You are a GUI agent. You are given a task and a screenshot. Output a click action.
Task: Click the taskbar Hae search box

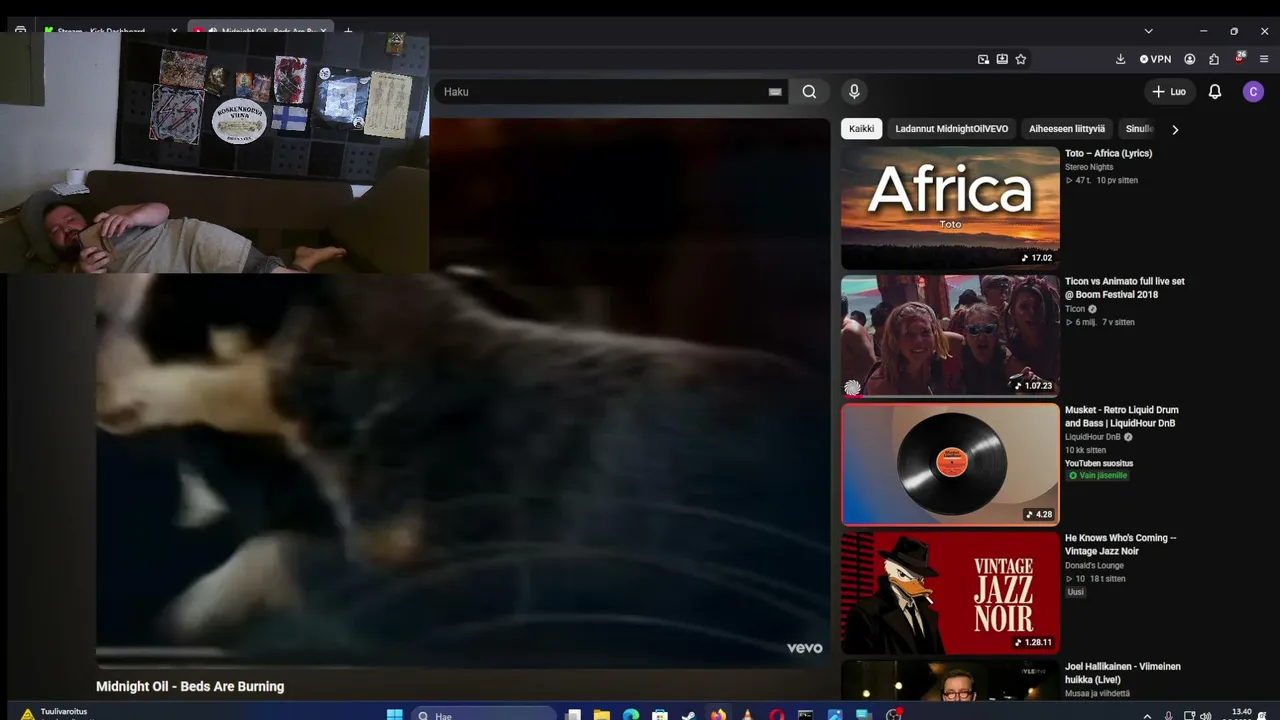[x=484, y=715]
